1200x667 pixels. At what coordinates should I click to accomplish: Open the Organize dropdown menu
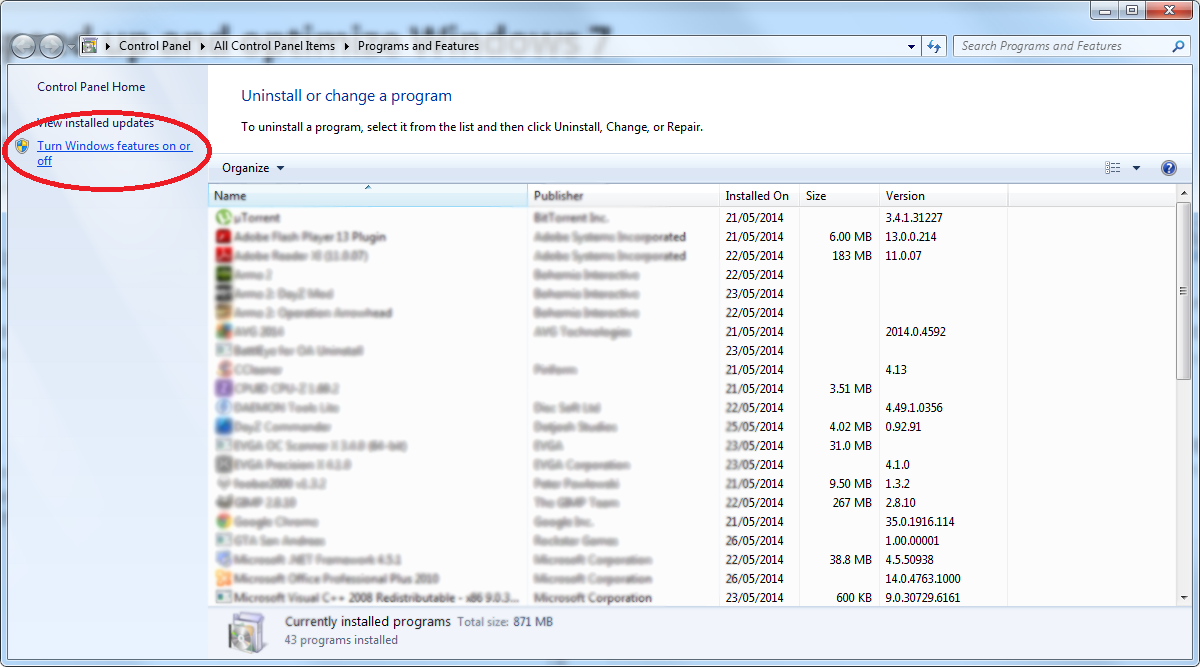(253, 168)
